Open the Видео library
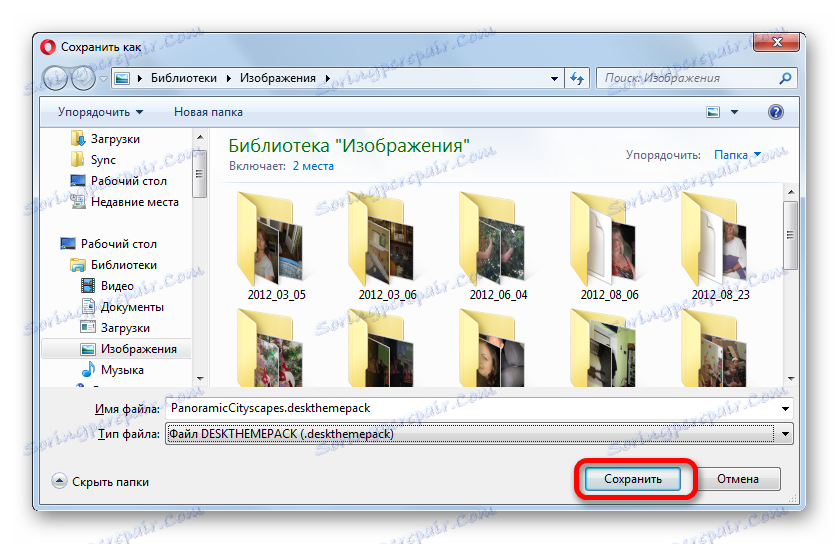This screenshot has width=839, height=544. pyautogui.click(x=117, y=286)
